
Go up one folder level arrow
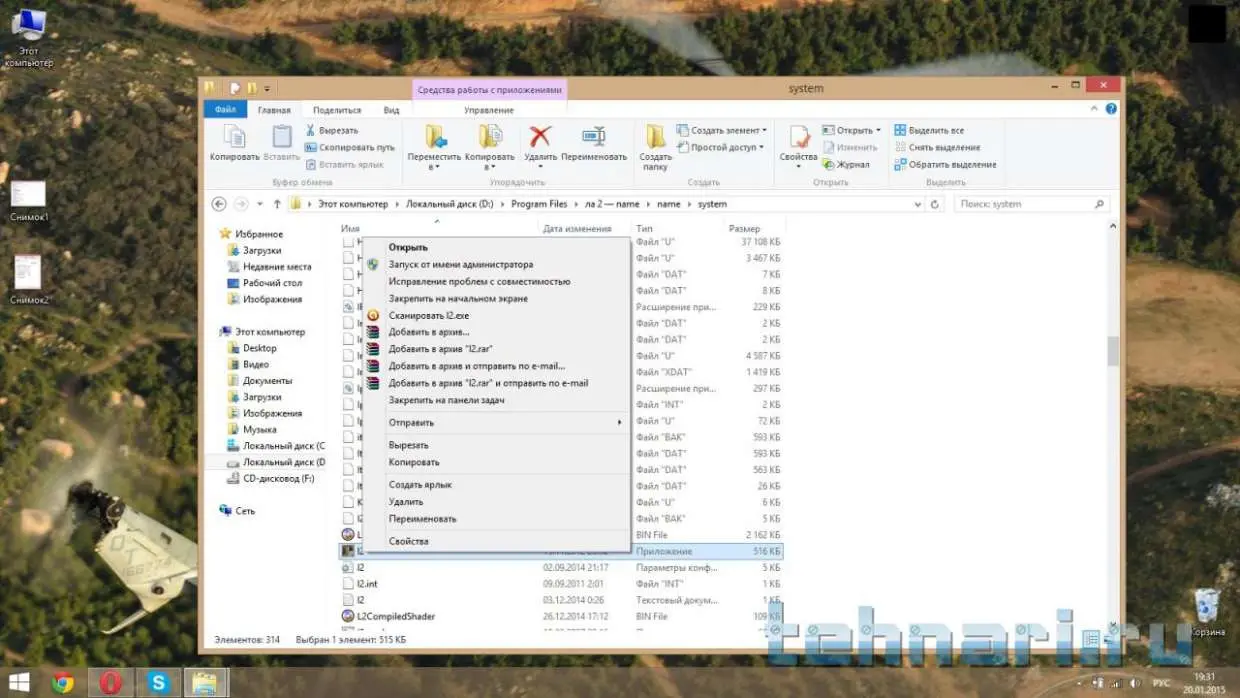(277, 204)
